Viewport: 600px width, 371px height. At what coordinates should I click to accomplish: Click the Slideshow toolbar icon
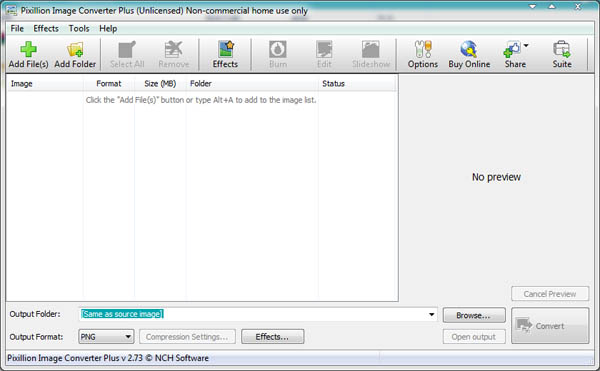pyautogui.click(x=370, y=49)
